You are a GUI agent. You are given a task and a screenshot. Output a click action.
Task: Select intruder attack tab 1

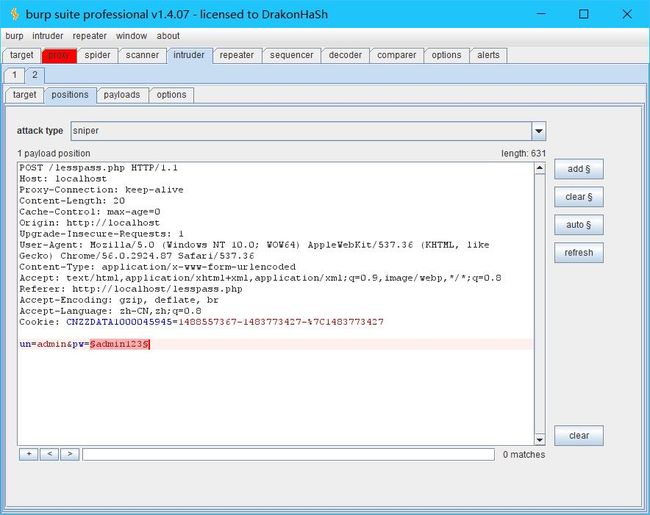[x=15, y=75]
